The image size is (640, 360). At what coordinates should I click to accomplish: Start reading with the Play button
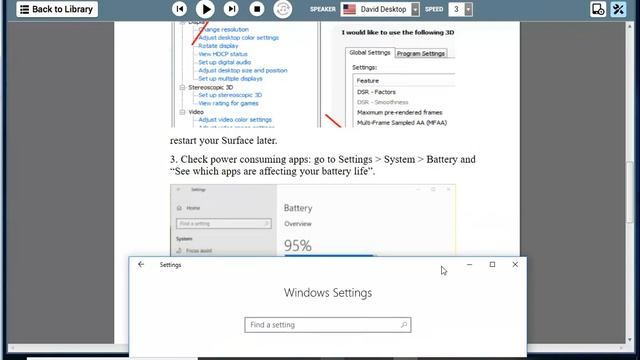pos(205,9)
